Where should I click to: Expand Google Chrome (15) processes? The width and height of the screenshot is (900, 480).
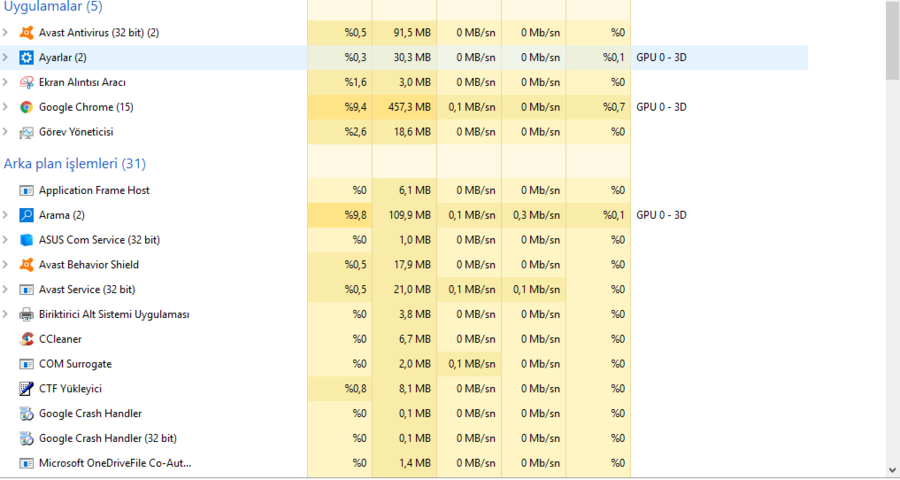5,107
